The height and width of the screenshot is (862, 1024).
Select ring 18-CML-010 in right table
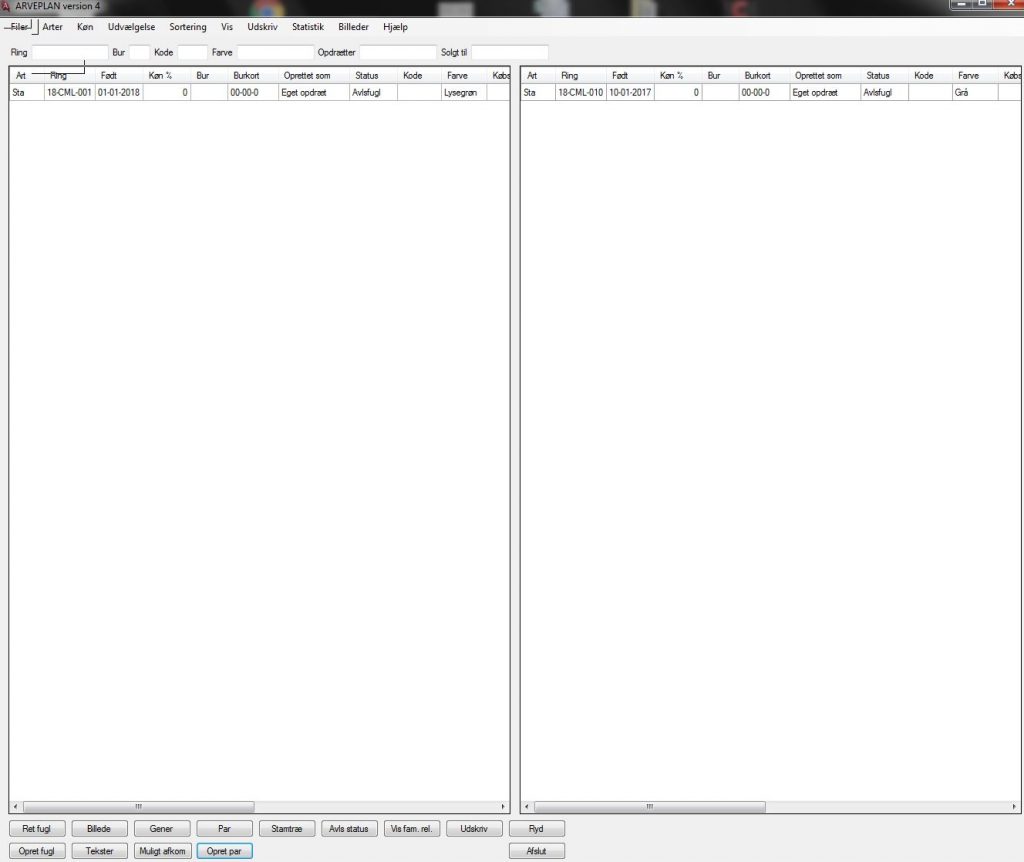581,93
